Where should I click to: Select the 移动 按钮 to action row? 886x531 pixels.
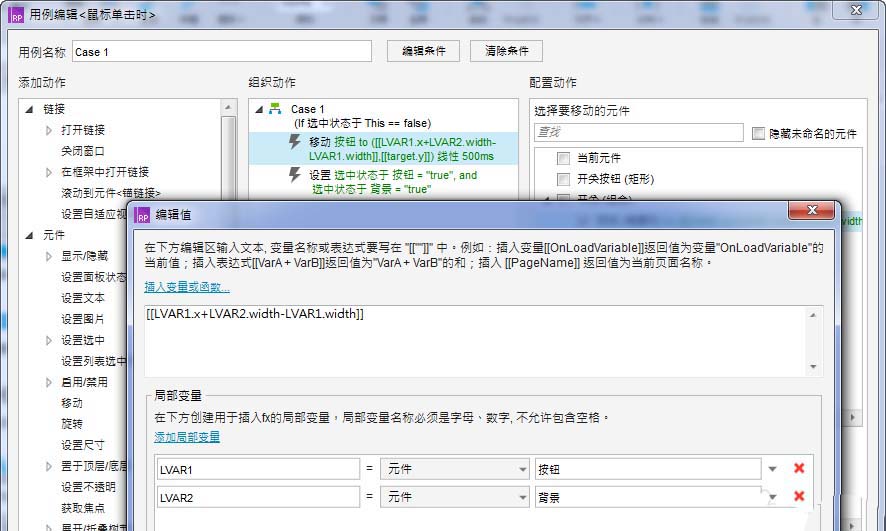[384, 149]
